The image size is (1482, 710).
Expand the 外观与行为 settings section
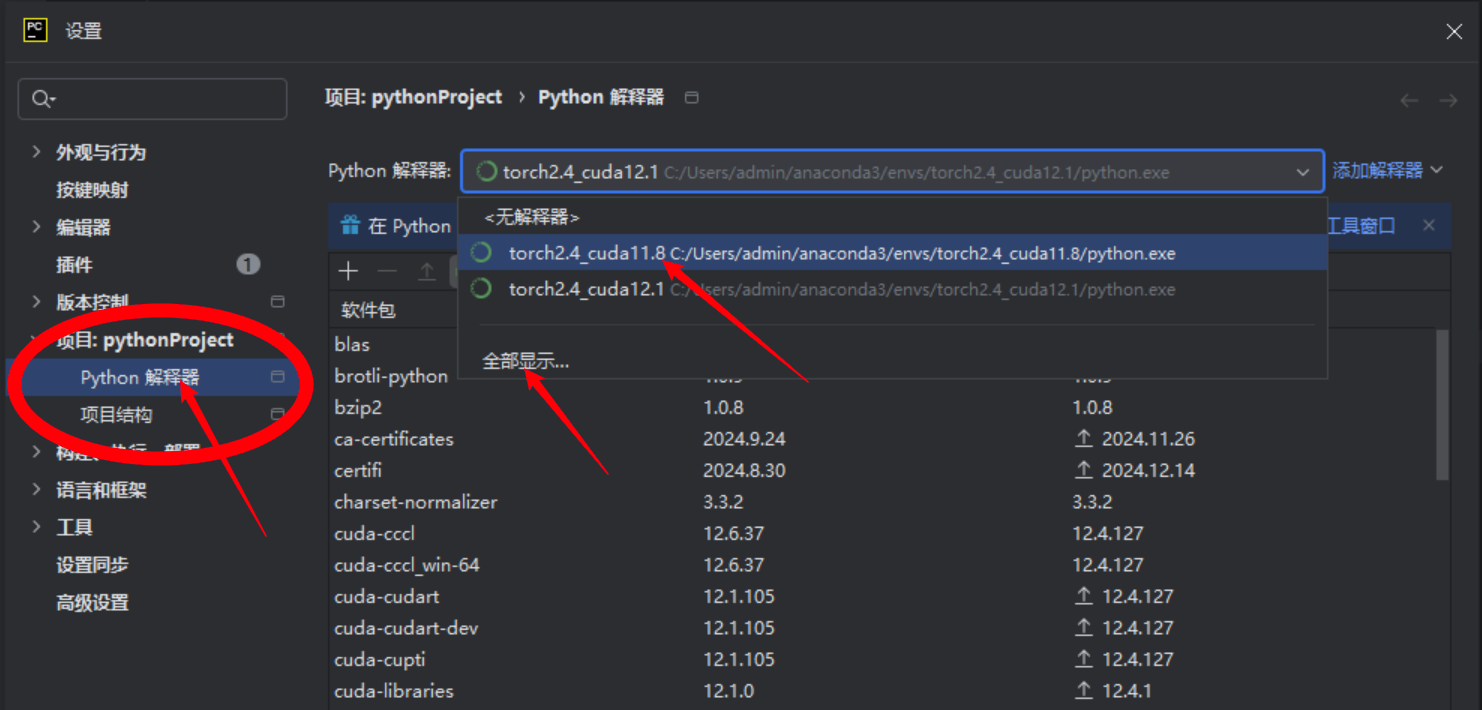click(x=37, y=152)
